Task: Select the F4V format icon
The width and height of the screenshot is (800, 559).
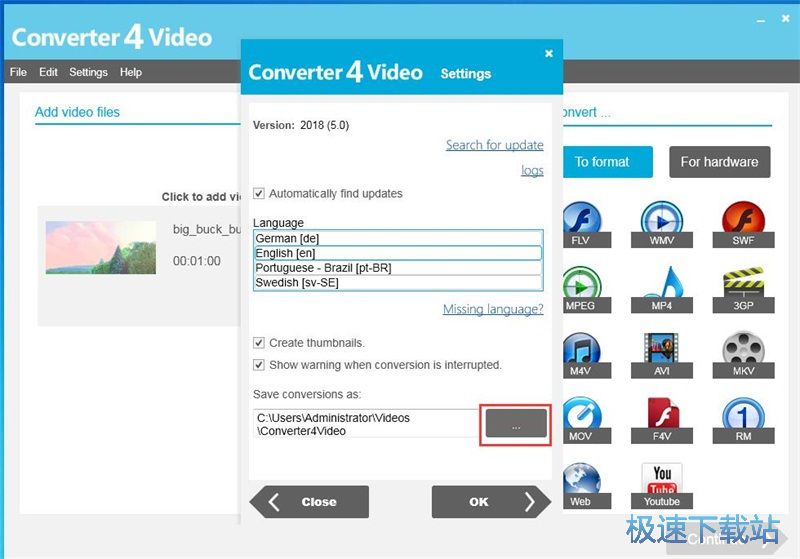Action: point(662,420)
